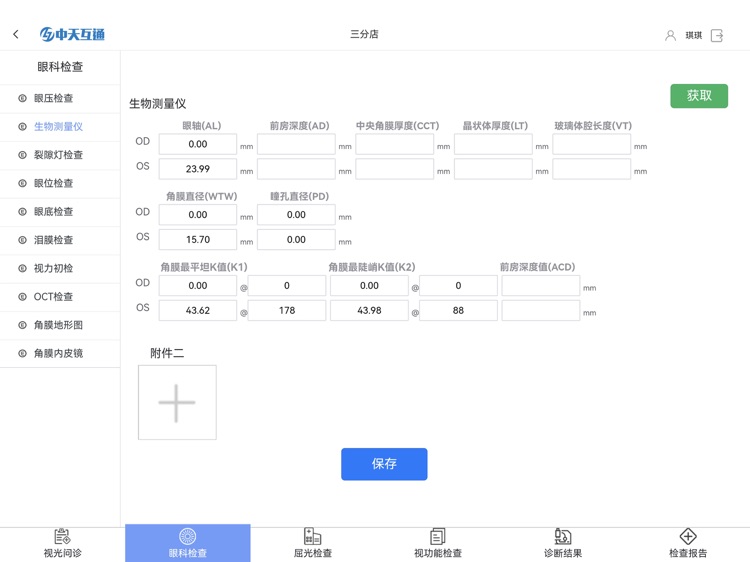Click the 眼科检查 eye icon

(188, 537)
